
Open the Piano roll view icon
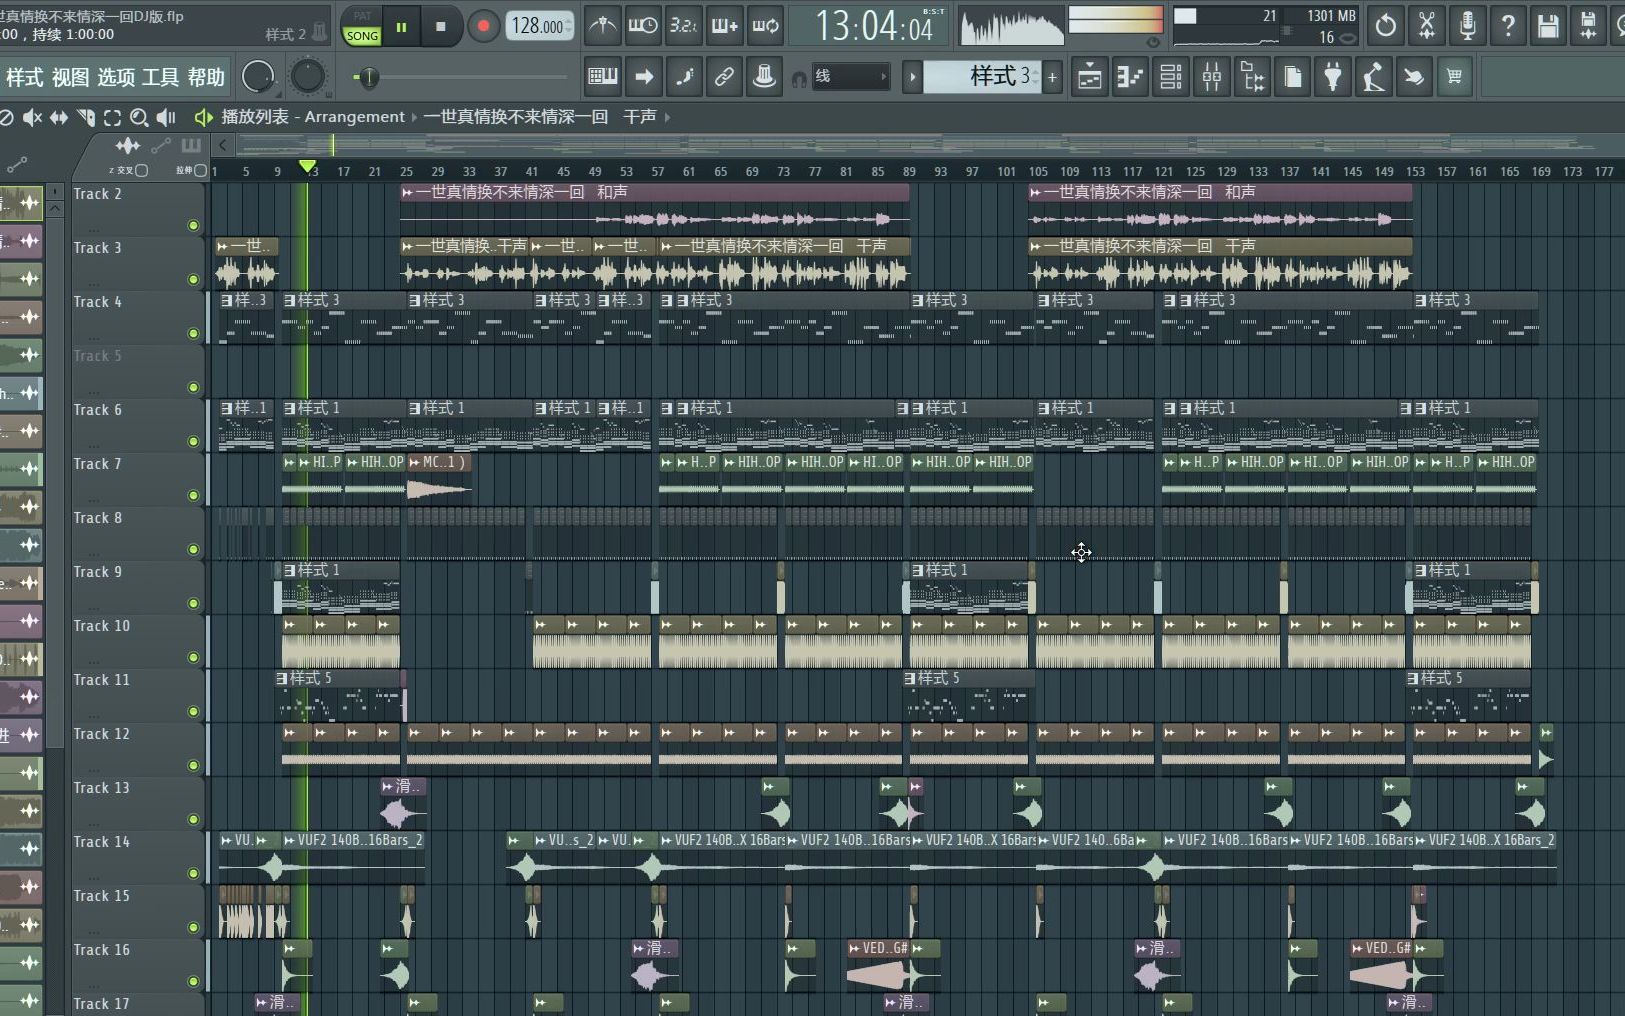1130,77
